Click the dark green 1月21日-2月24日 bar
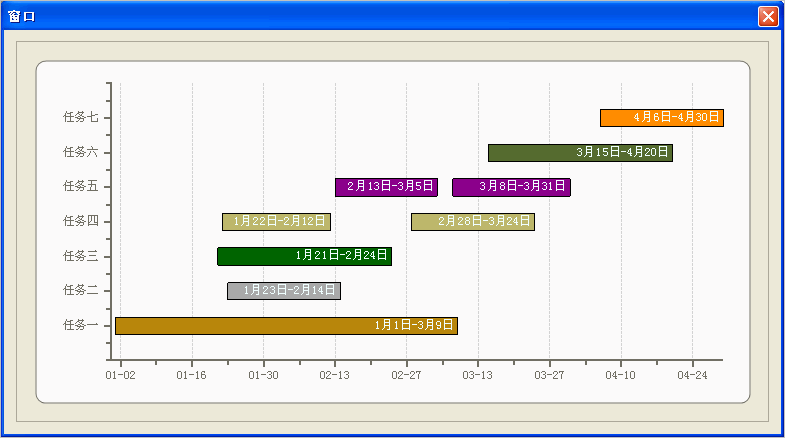The image size is (785, 438). (304, 256)
